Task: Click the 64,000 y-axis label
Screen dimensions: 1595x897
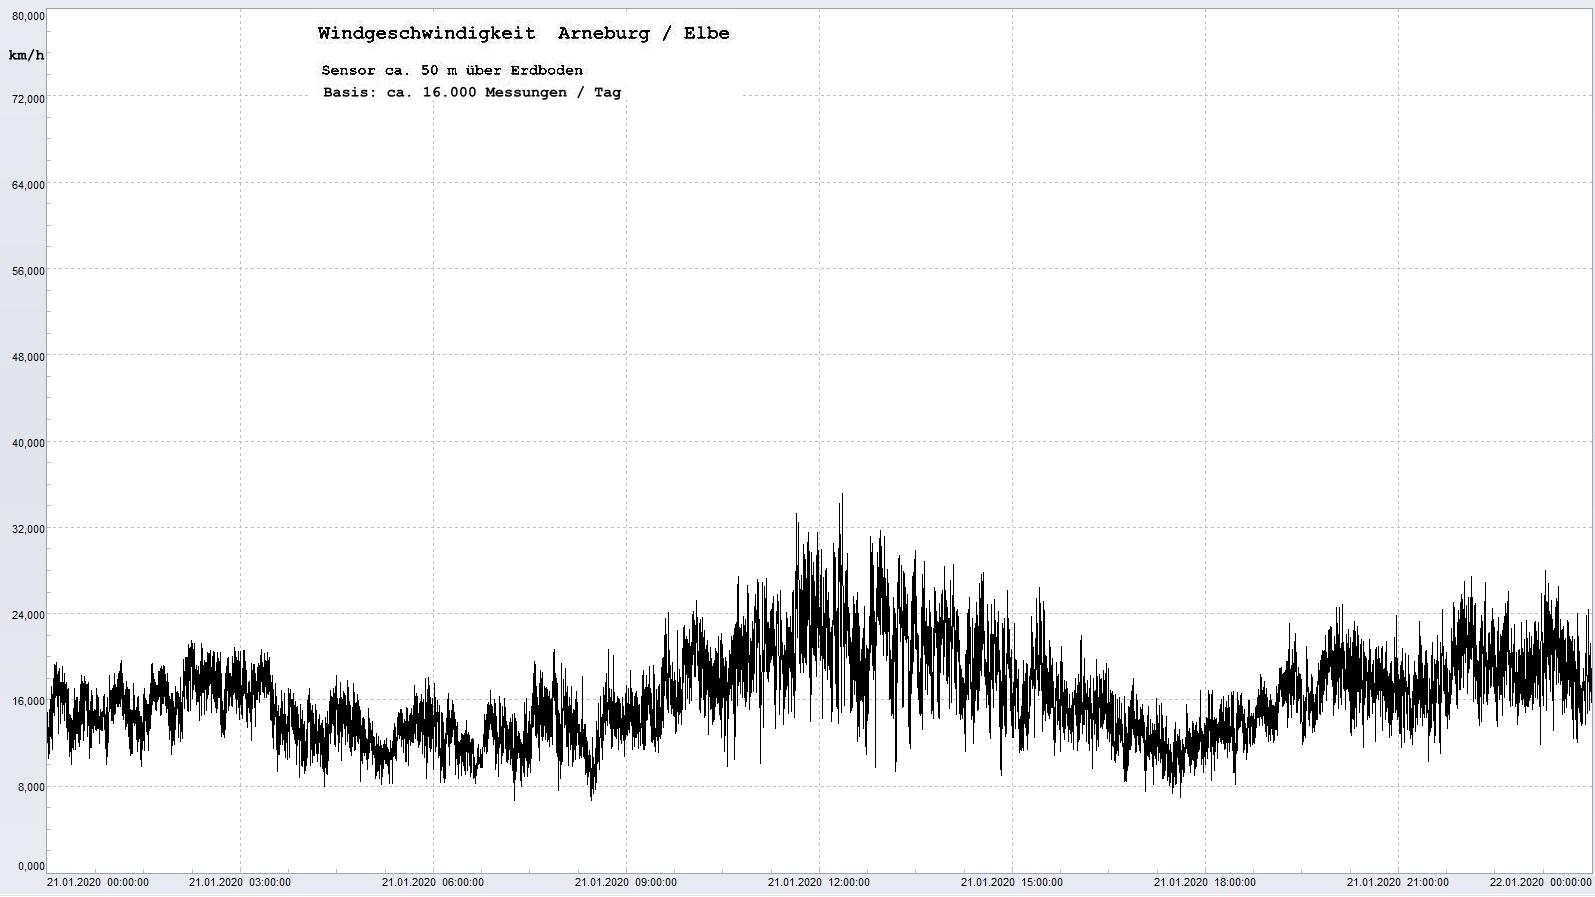Action: click(x=28, y=184)
